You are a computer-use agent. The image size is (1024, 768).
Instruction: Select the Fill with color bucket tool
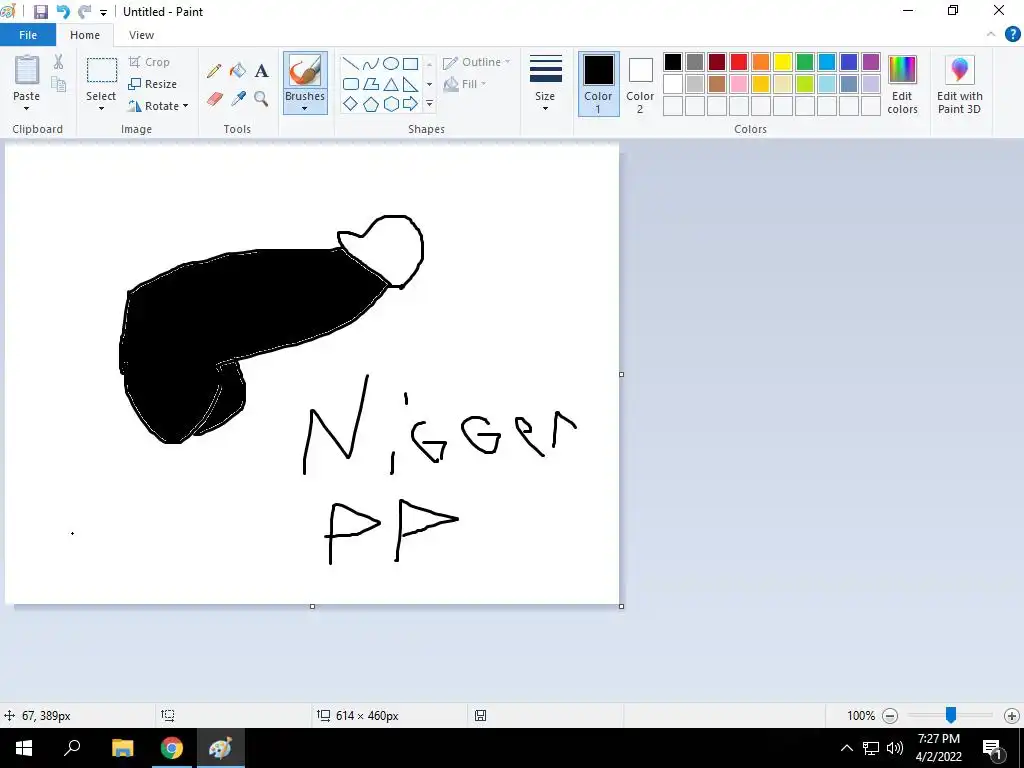coord(238,70)
